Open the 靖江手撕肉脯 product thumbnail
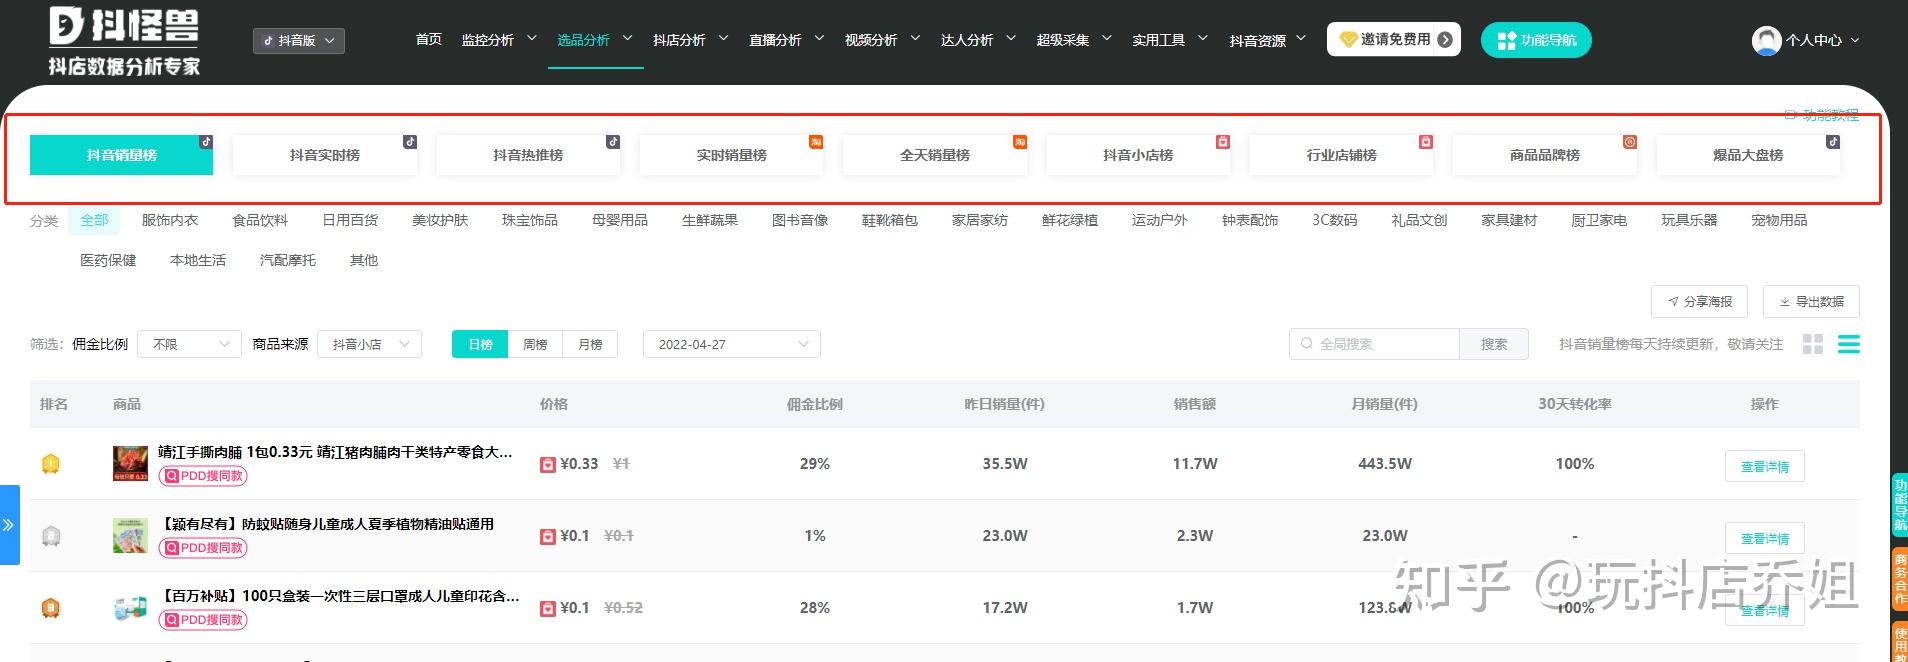 coord(130,464)
